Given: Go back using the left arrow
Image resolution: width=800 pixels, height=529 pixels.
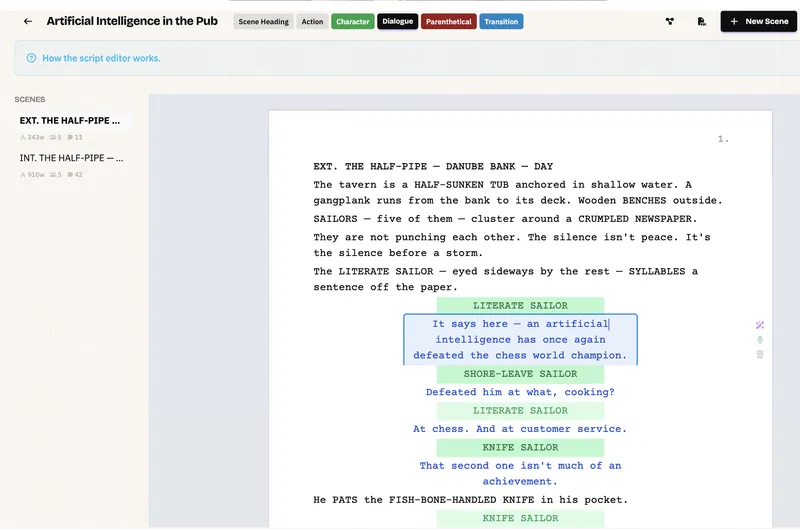Looking at the screenshot, I should (x=28, y=21).
